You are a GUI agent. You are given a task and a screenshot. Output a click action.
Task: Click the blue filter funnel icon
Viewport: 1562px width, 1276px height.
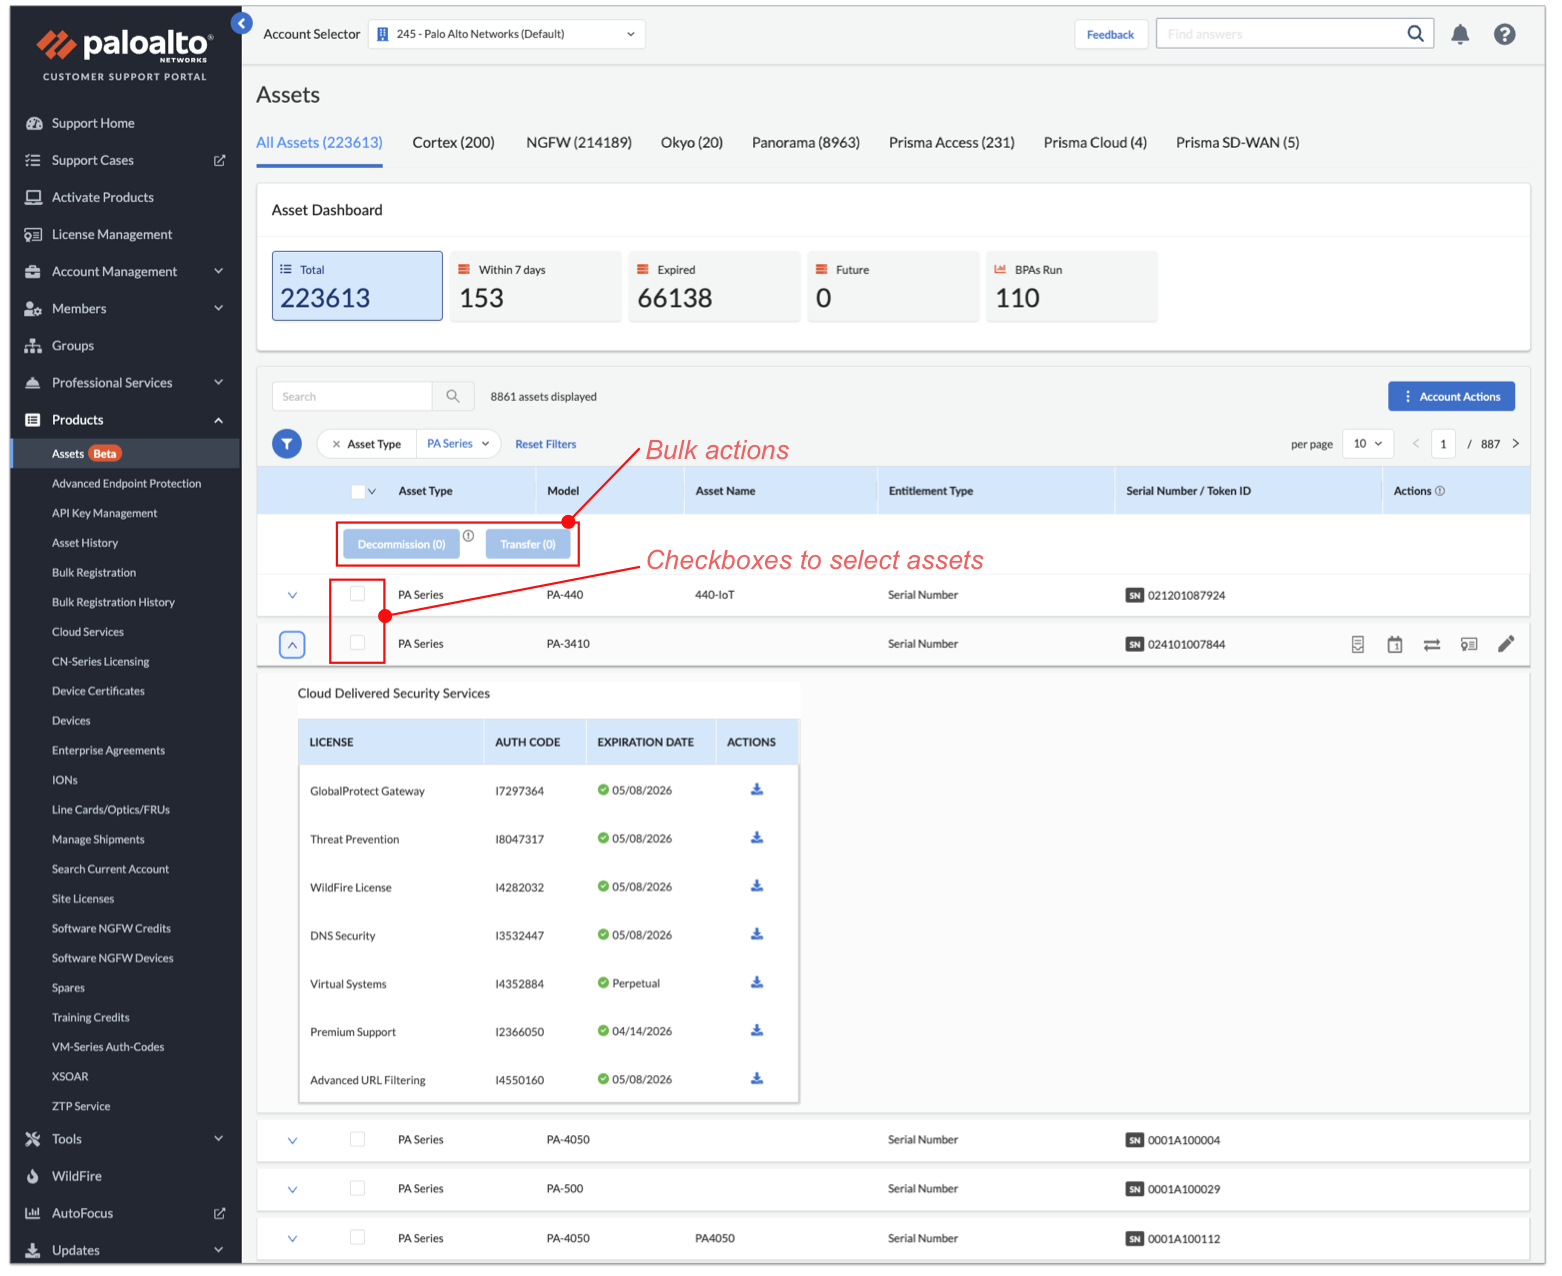point(287,444)
